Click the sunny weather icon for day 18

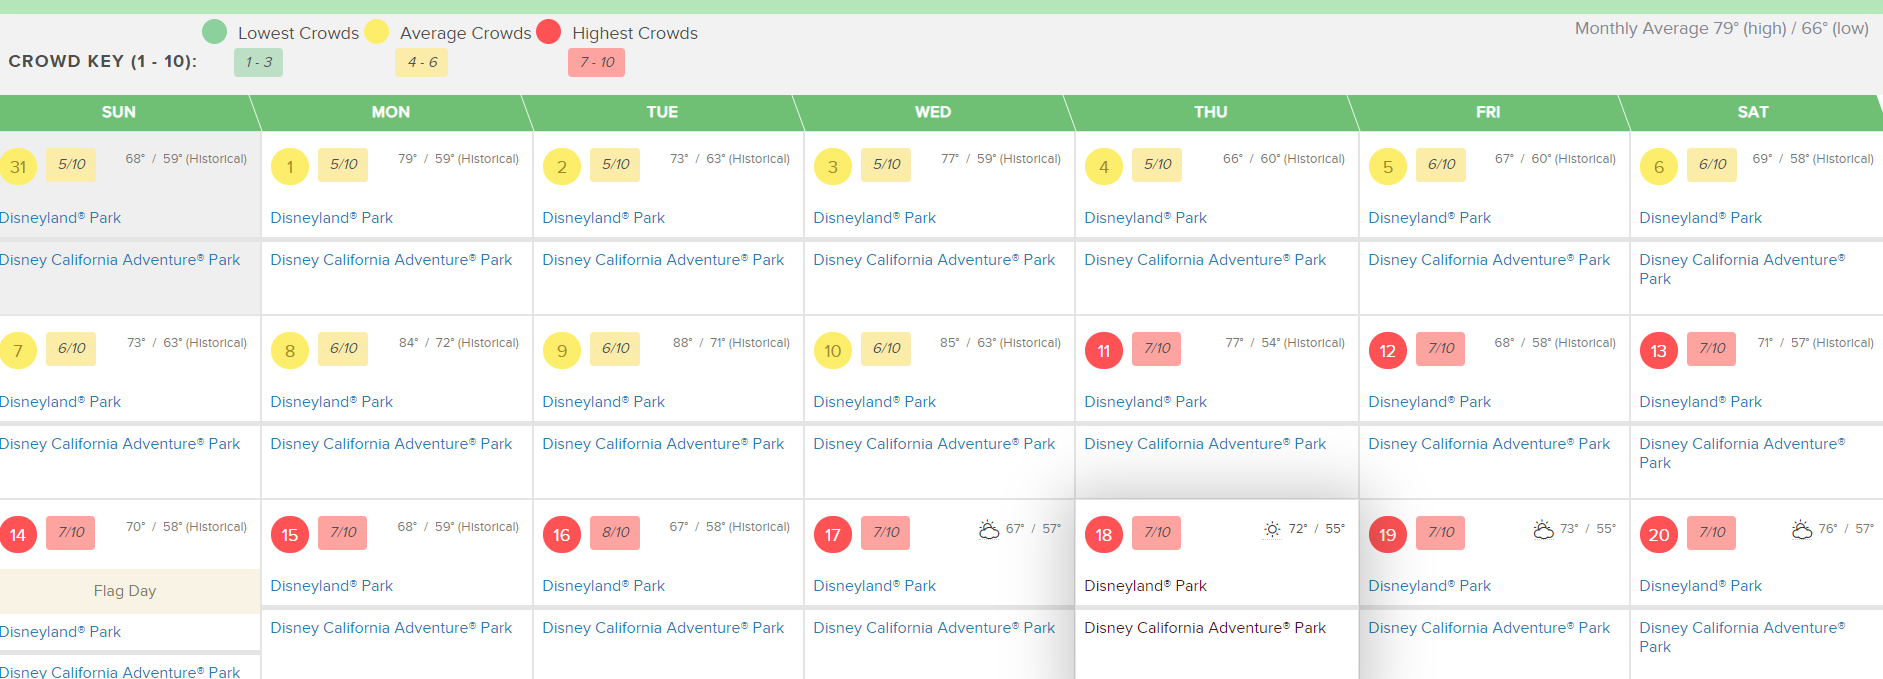pos(1272,530)
